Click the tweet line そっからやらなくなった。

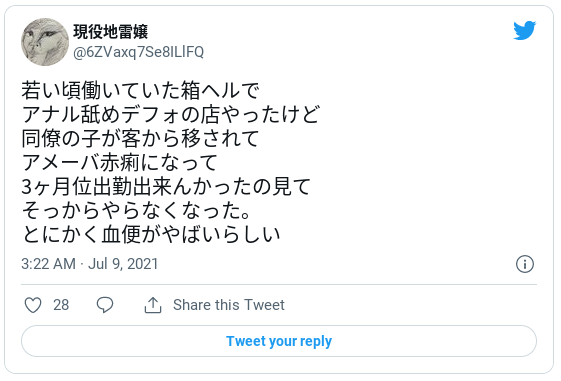tap(136, 210)
